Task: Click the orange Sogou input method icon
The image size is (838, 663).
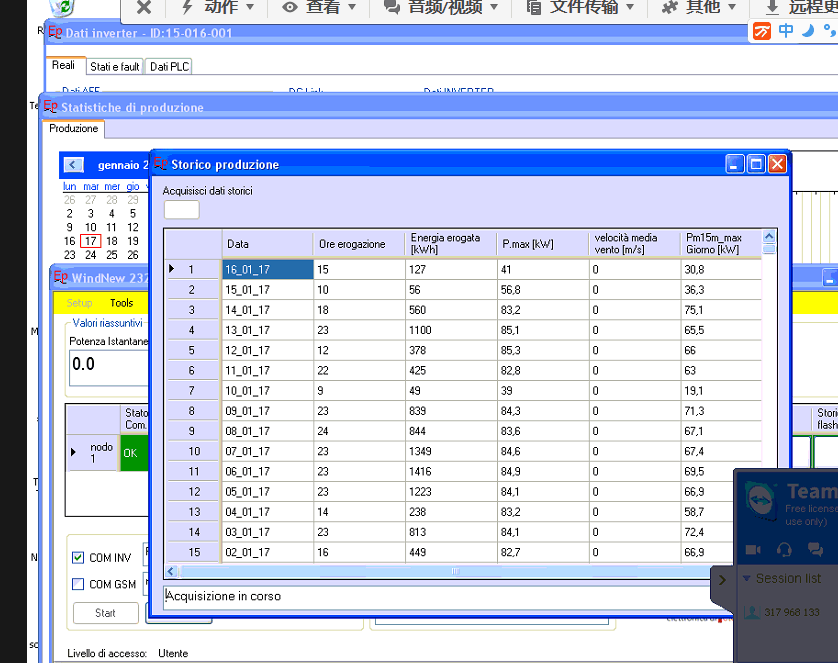Action: click(762, 31)
